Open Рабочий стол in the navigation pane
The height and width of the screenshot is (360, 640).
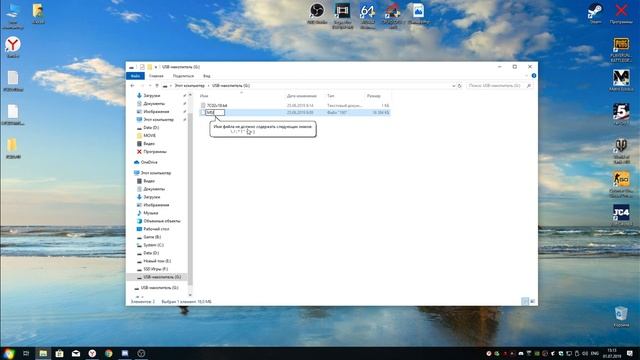(x=156, y=229)
